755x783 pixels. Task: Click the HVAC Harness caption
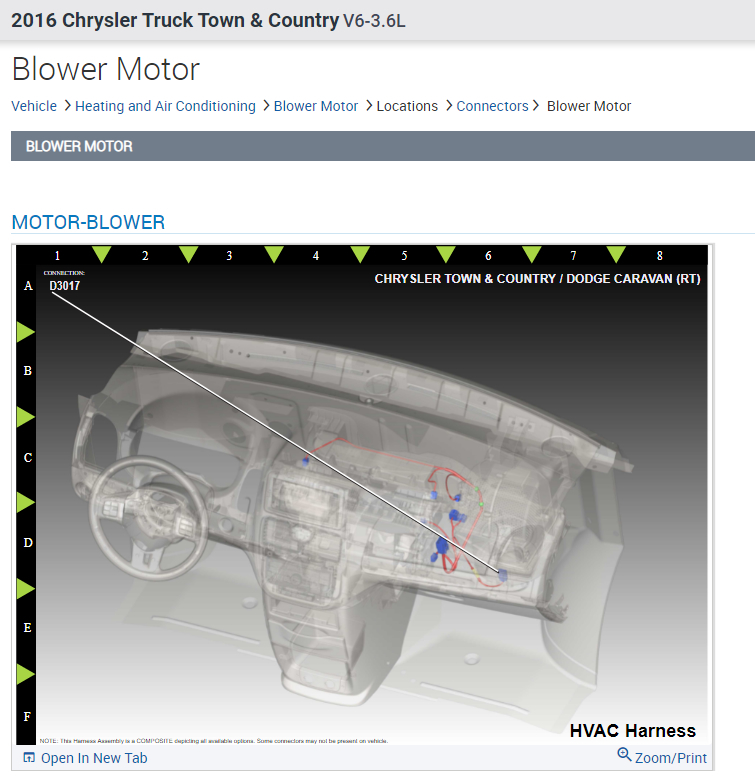pos(633,731)
